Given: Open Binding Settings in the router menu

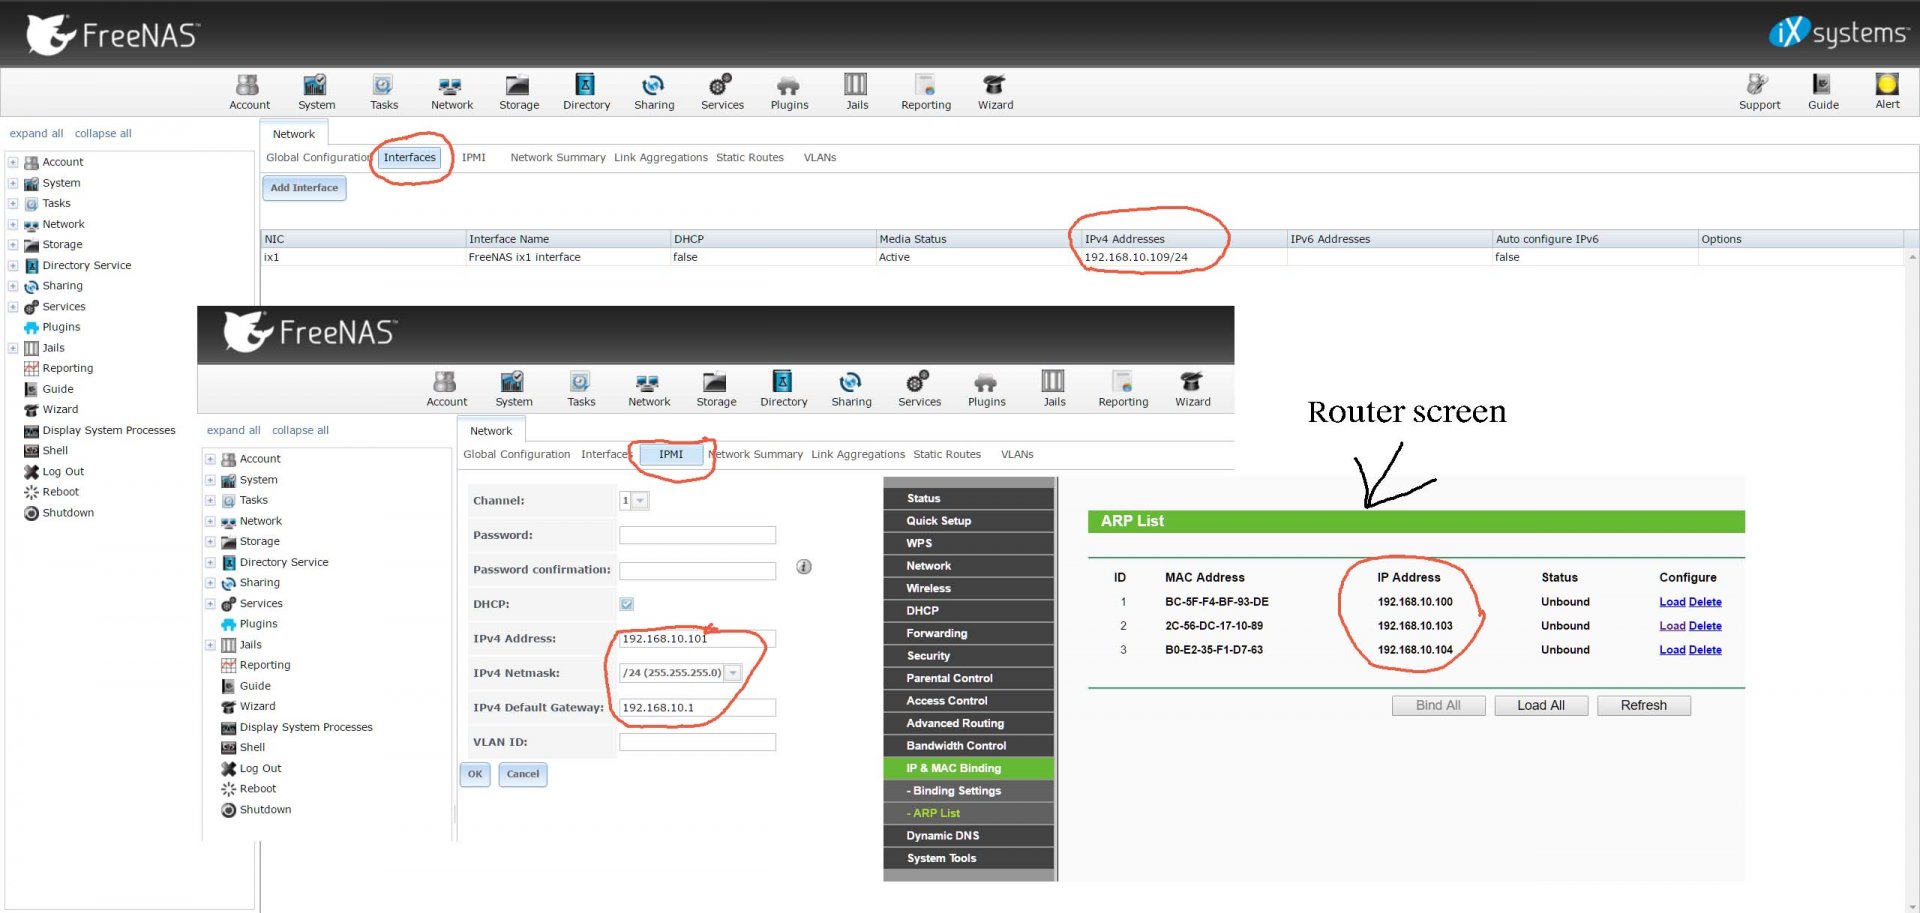Looking at the screenshot, I should point(968,791).
